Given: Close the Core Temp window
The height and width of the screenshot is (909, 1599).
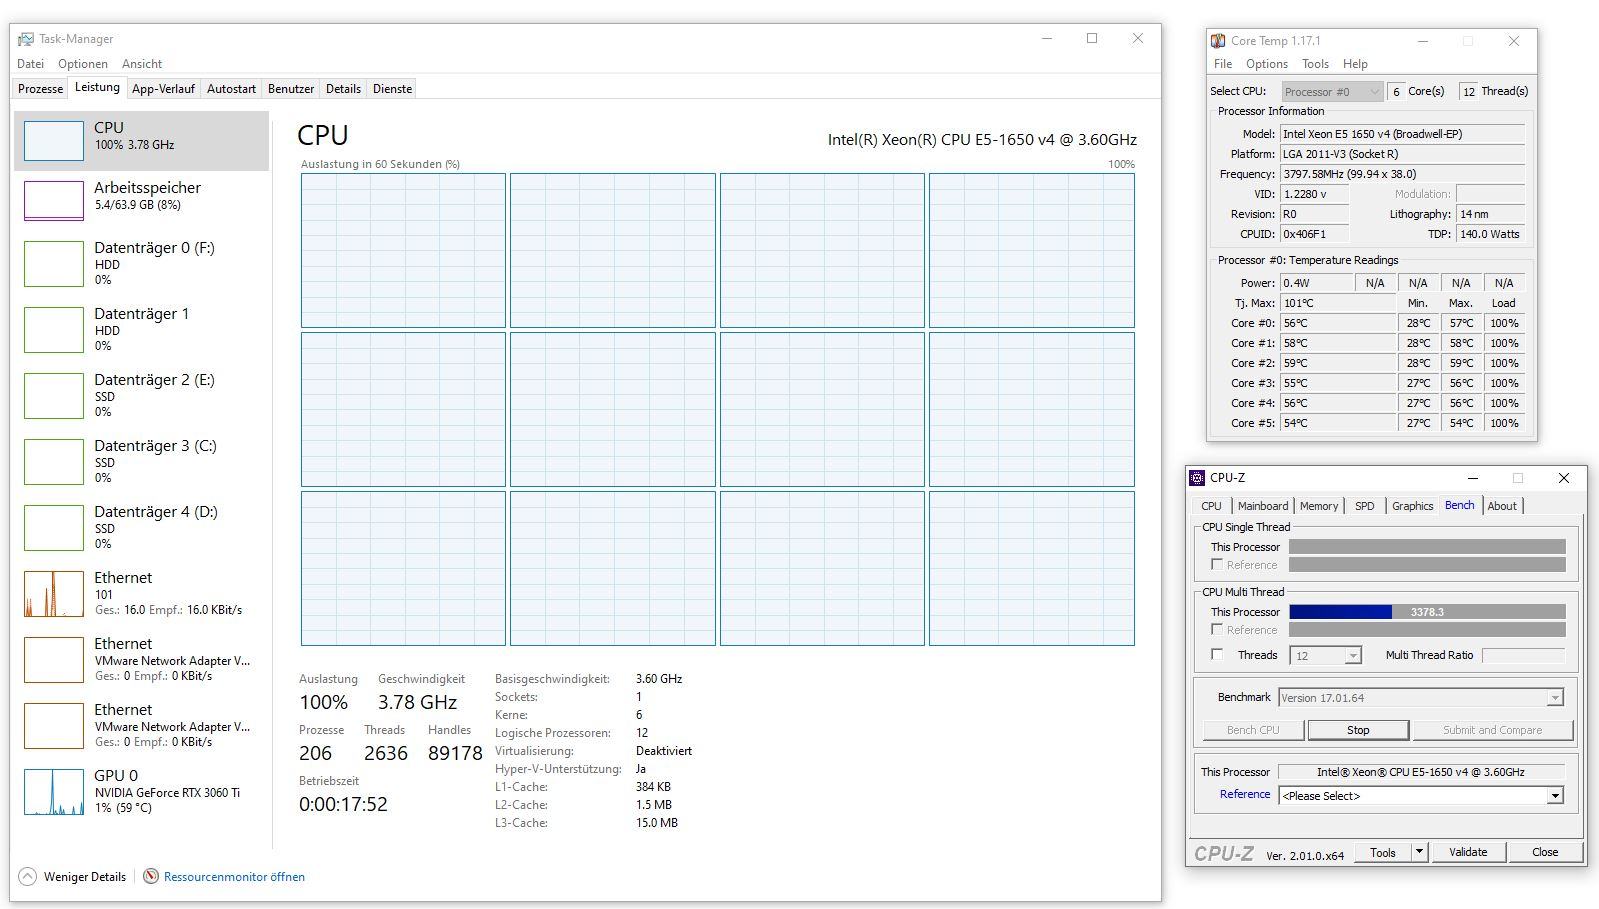Looking at the screenshot, I should (x=1514, y=41).
